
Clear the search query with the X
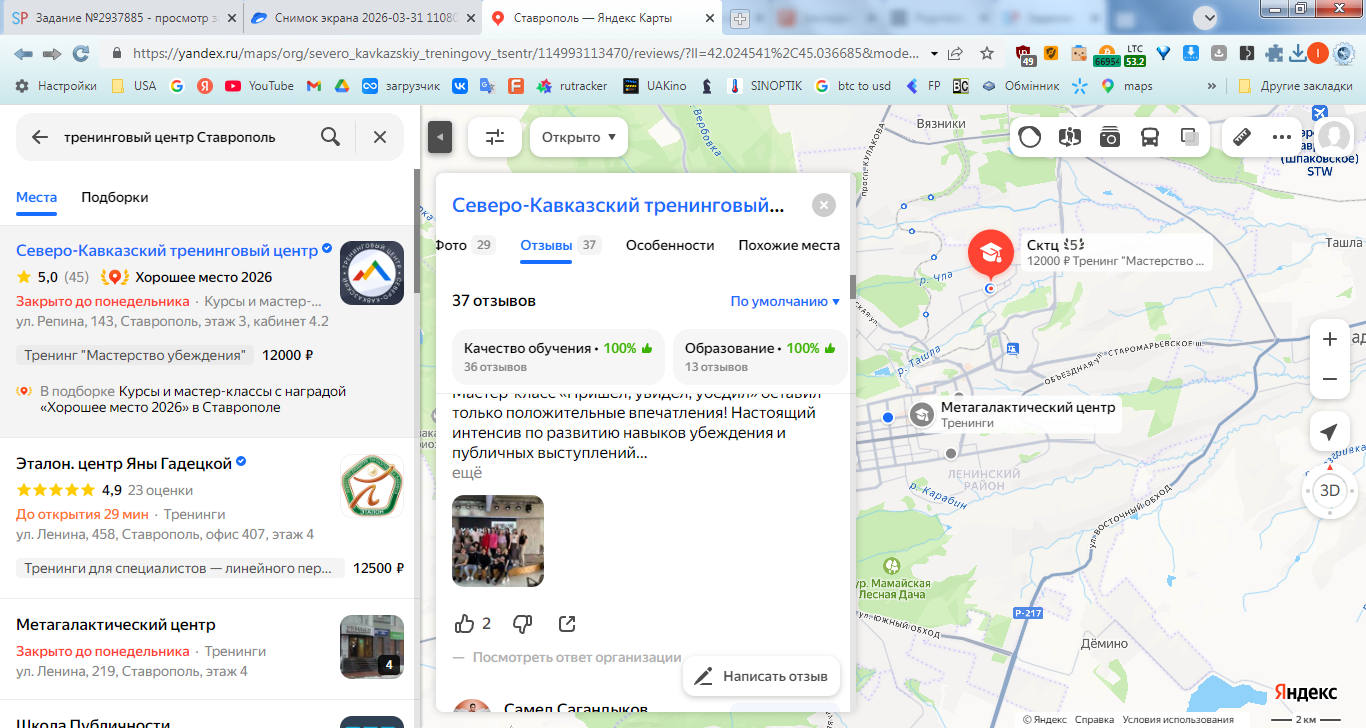(x=380, y=137)
